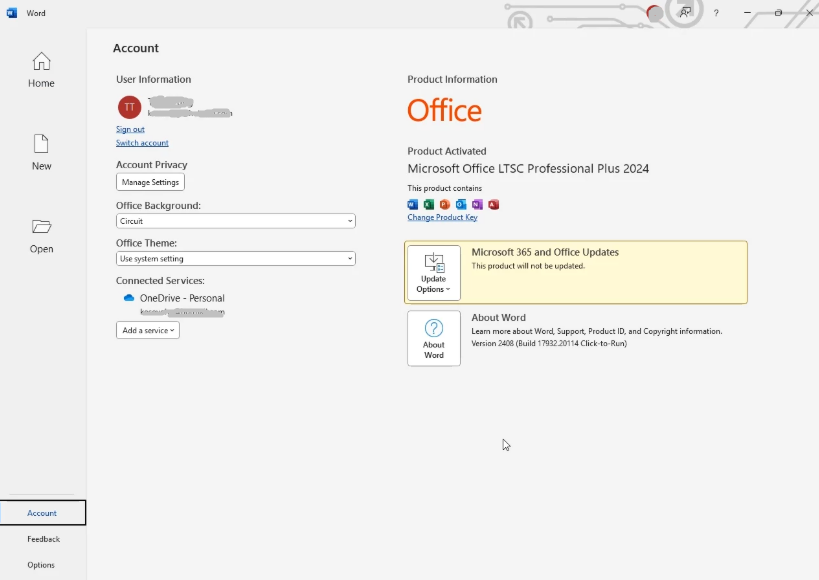The height and width of the screenshot is (580, 819).
Task: Go to the Home page in the sidebar
Action: 41,70
